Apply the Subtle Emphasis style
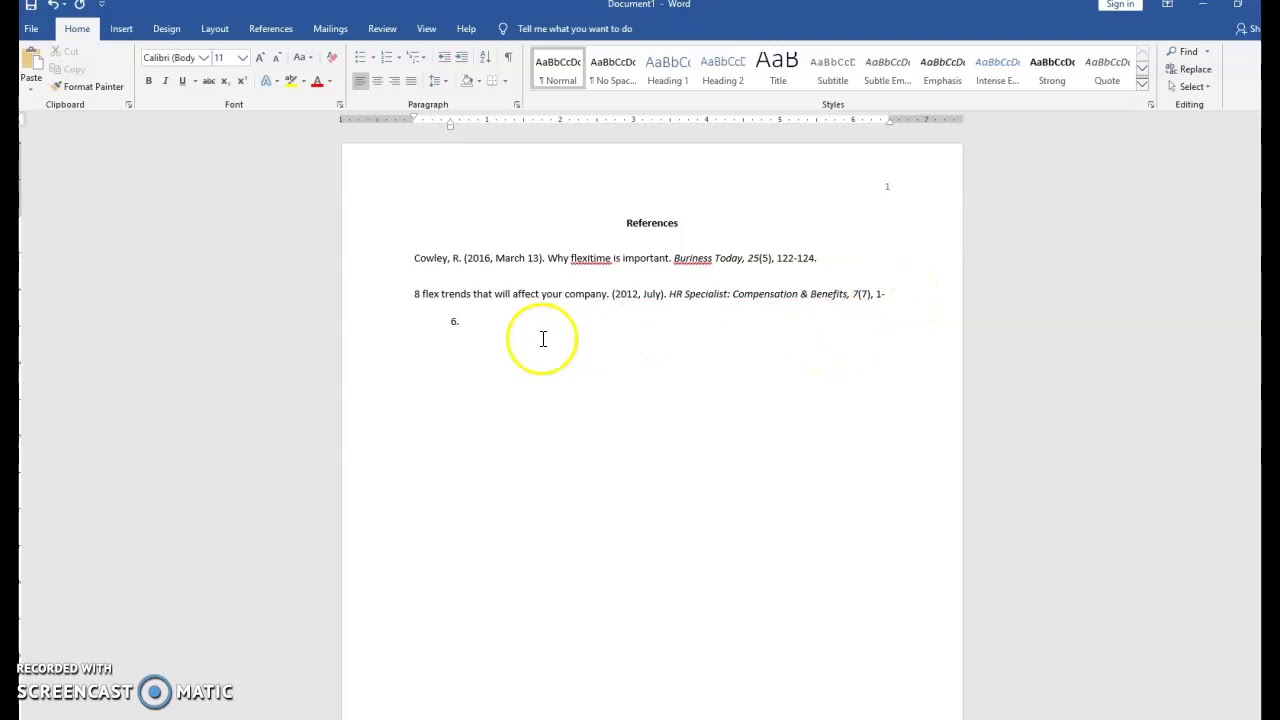 [888, 69]
